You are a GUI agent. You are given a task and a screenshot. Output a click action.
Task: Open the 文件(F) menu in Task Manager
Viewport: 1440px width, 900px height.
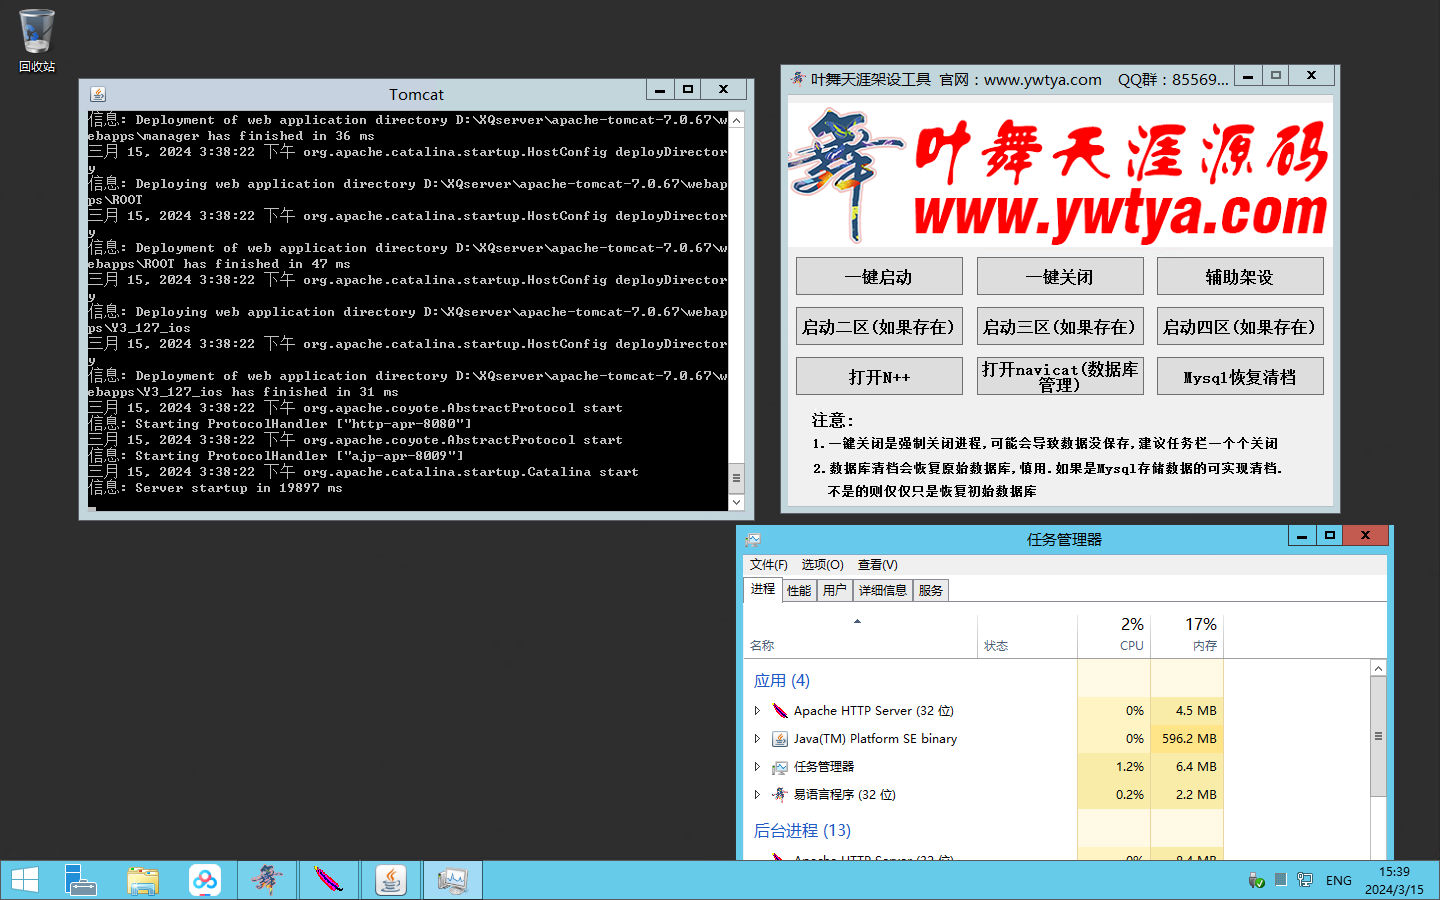point(768,565)
